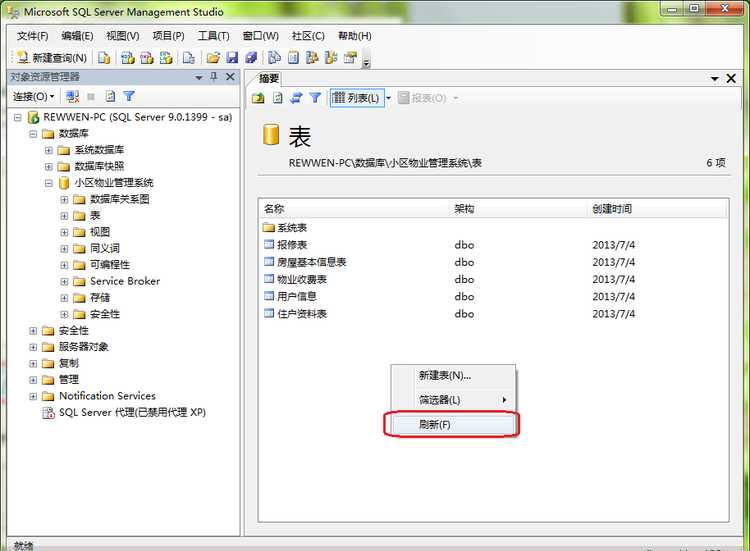Image resolution: width=750 pixels, height=551 pixels.
Task: Open the 系统表 folder in list
Action: [291, 228]
